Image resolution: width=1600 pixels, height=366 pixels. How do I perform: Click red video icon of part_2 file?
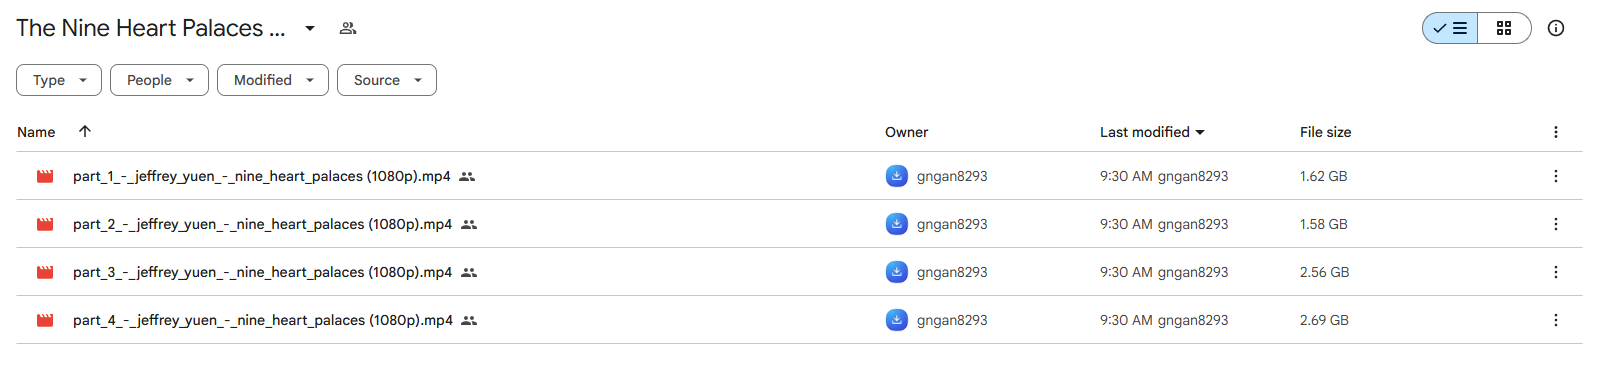[x=45, y=224]
